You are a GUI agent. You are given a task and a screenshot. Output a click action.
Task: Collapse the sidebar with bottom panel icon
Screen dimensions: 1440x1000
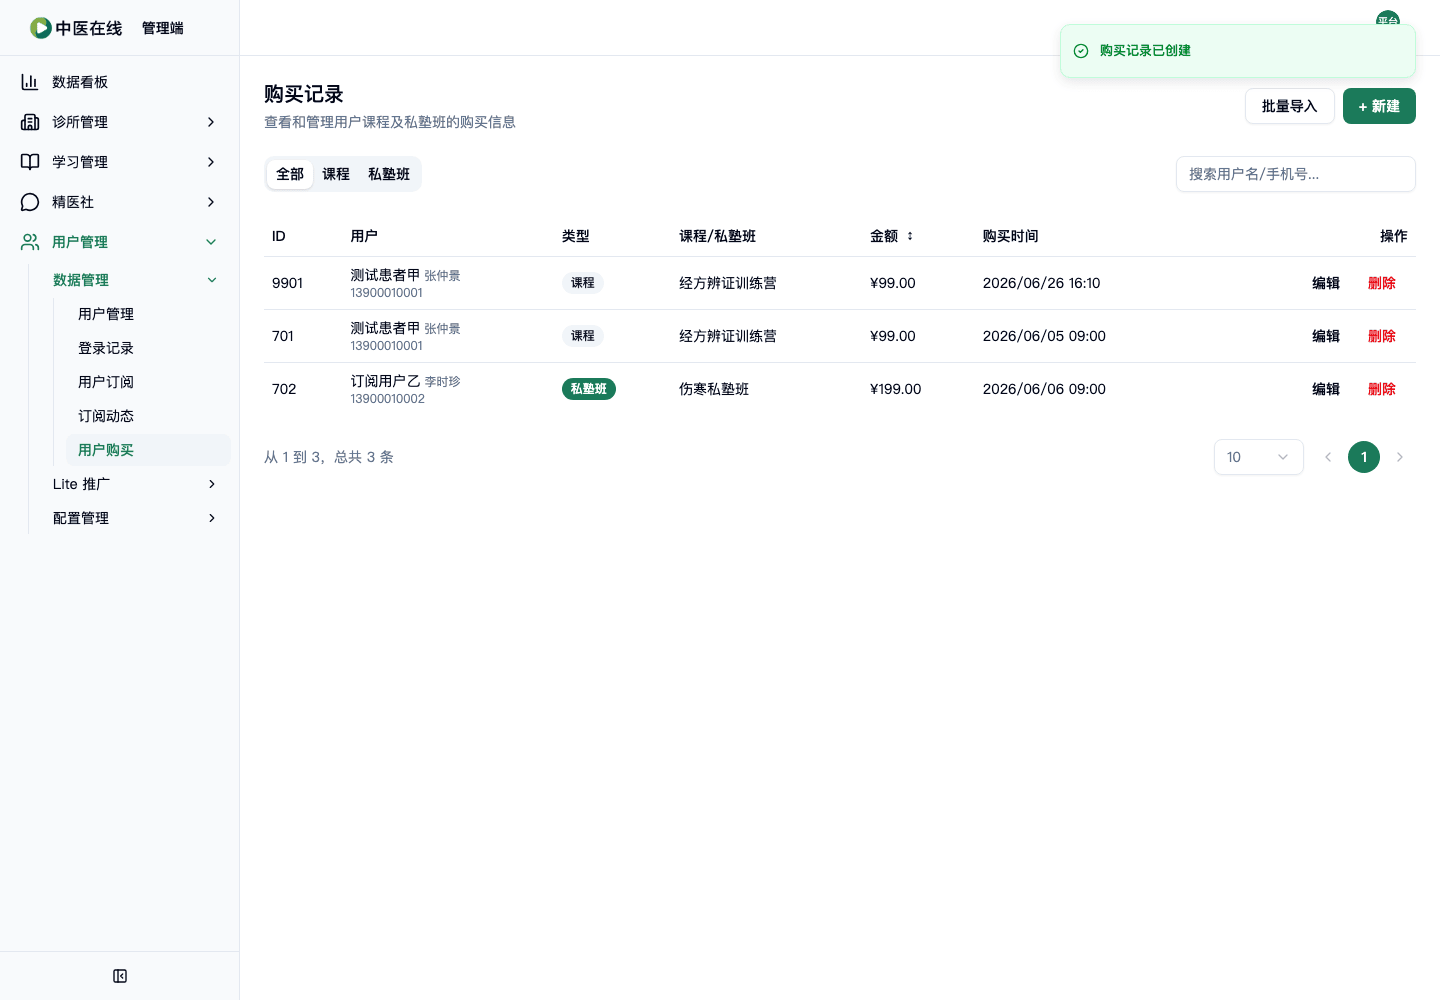[120, 976]
